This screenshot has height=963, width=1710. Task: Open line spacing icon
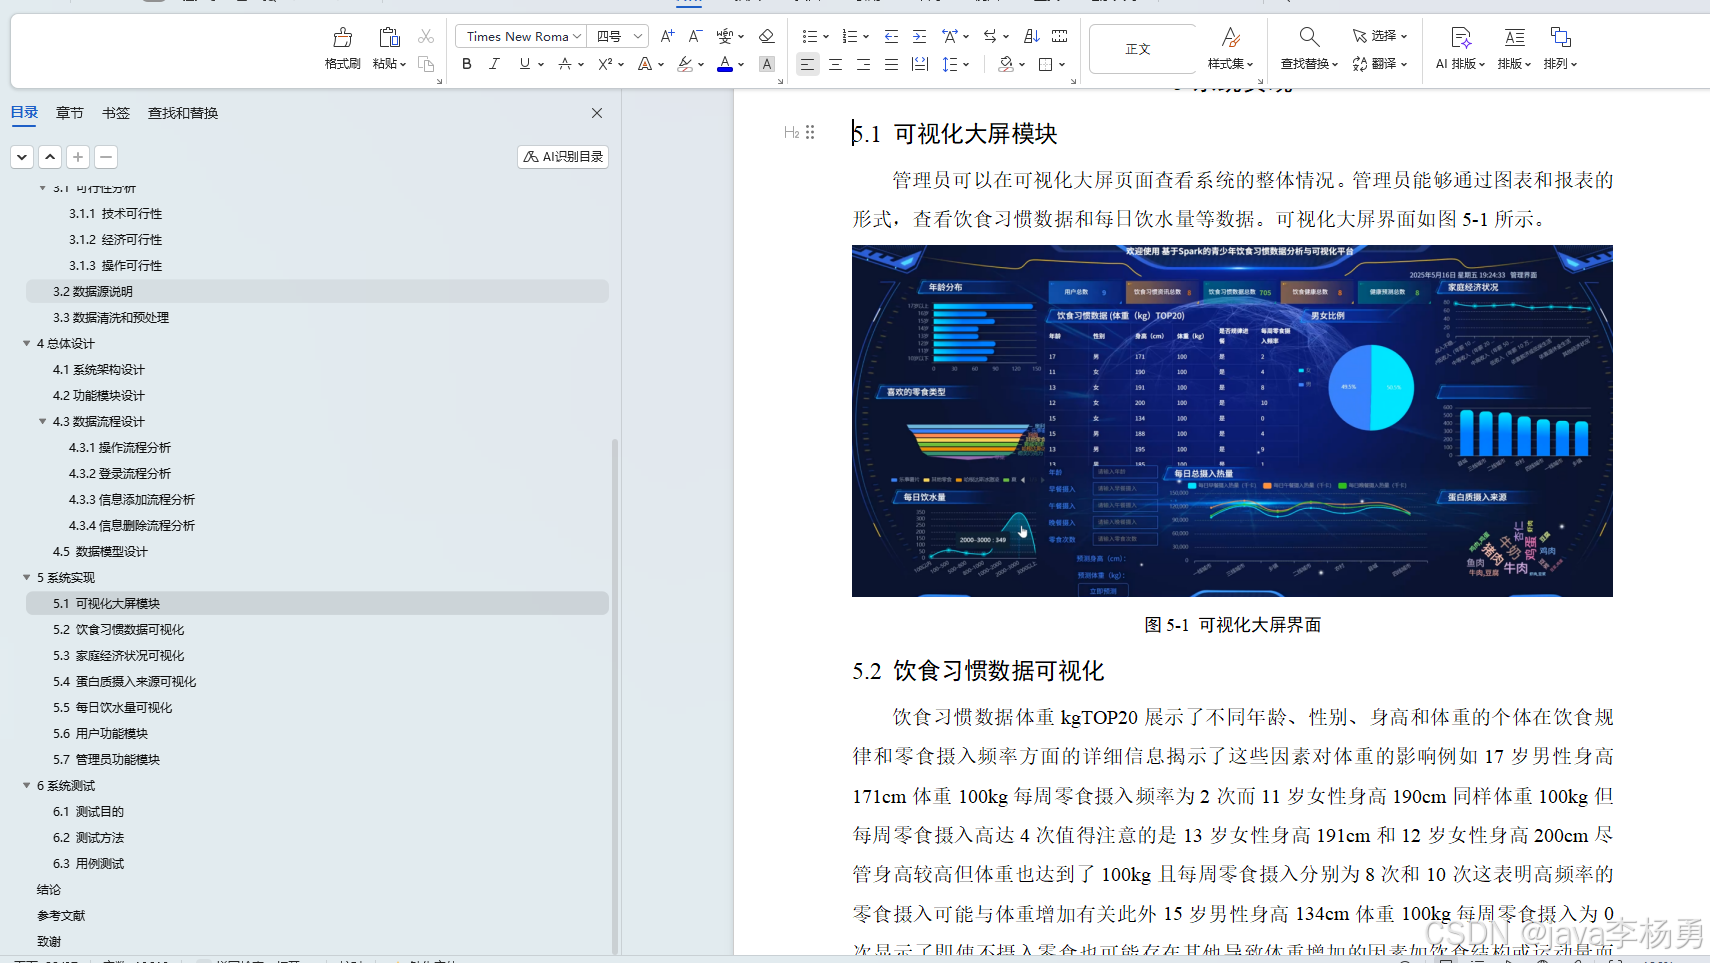point(950,64)
